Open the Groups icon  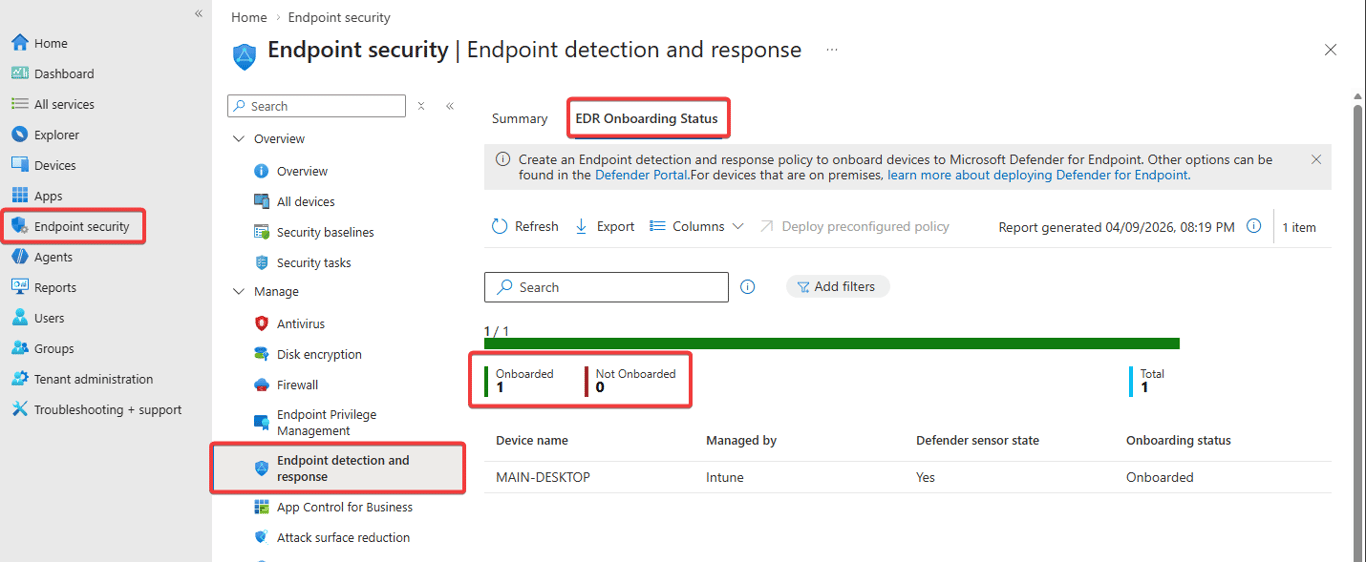click(x=19, y=348)
